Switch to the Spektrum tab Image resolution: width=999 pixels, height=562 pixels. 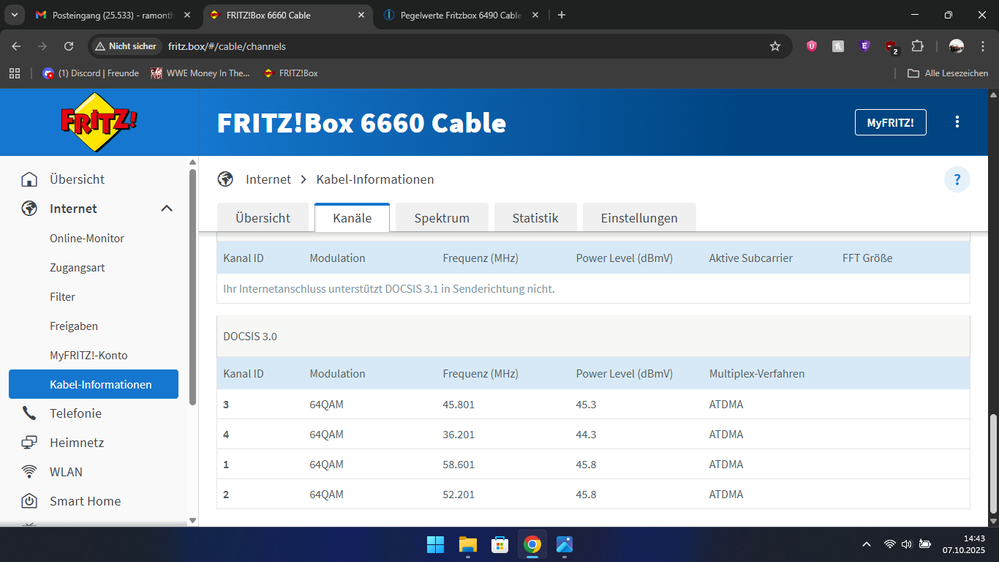tap(442, 218)
